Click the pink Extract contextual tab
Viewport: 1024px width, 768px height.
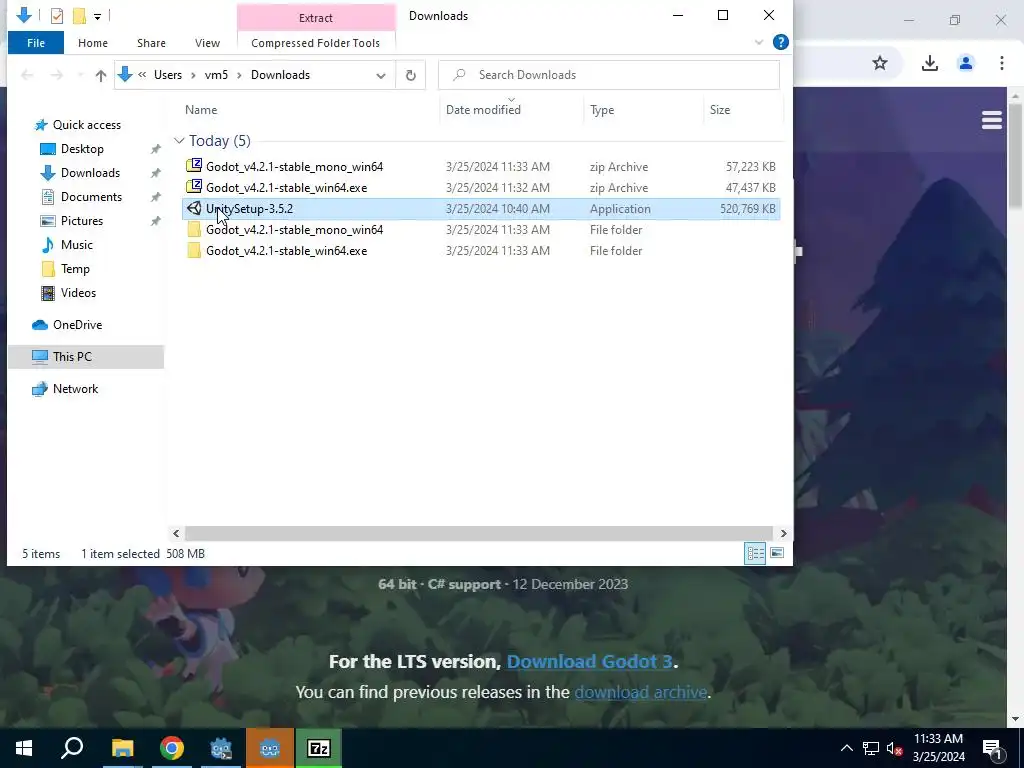pyautogui.click(x=316, y=18)
